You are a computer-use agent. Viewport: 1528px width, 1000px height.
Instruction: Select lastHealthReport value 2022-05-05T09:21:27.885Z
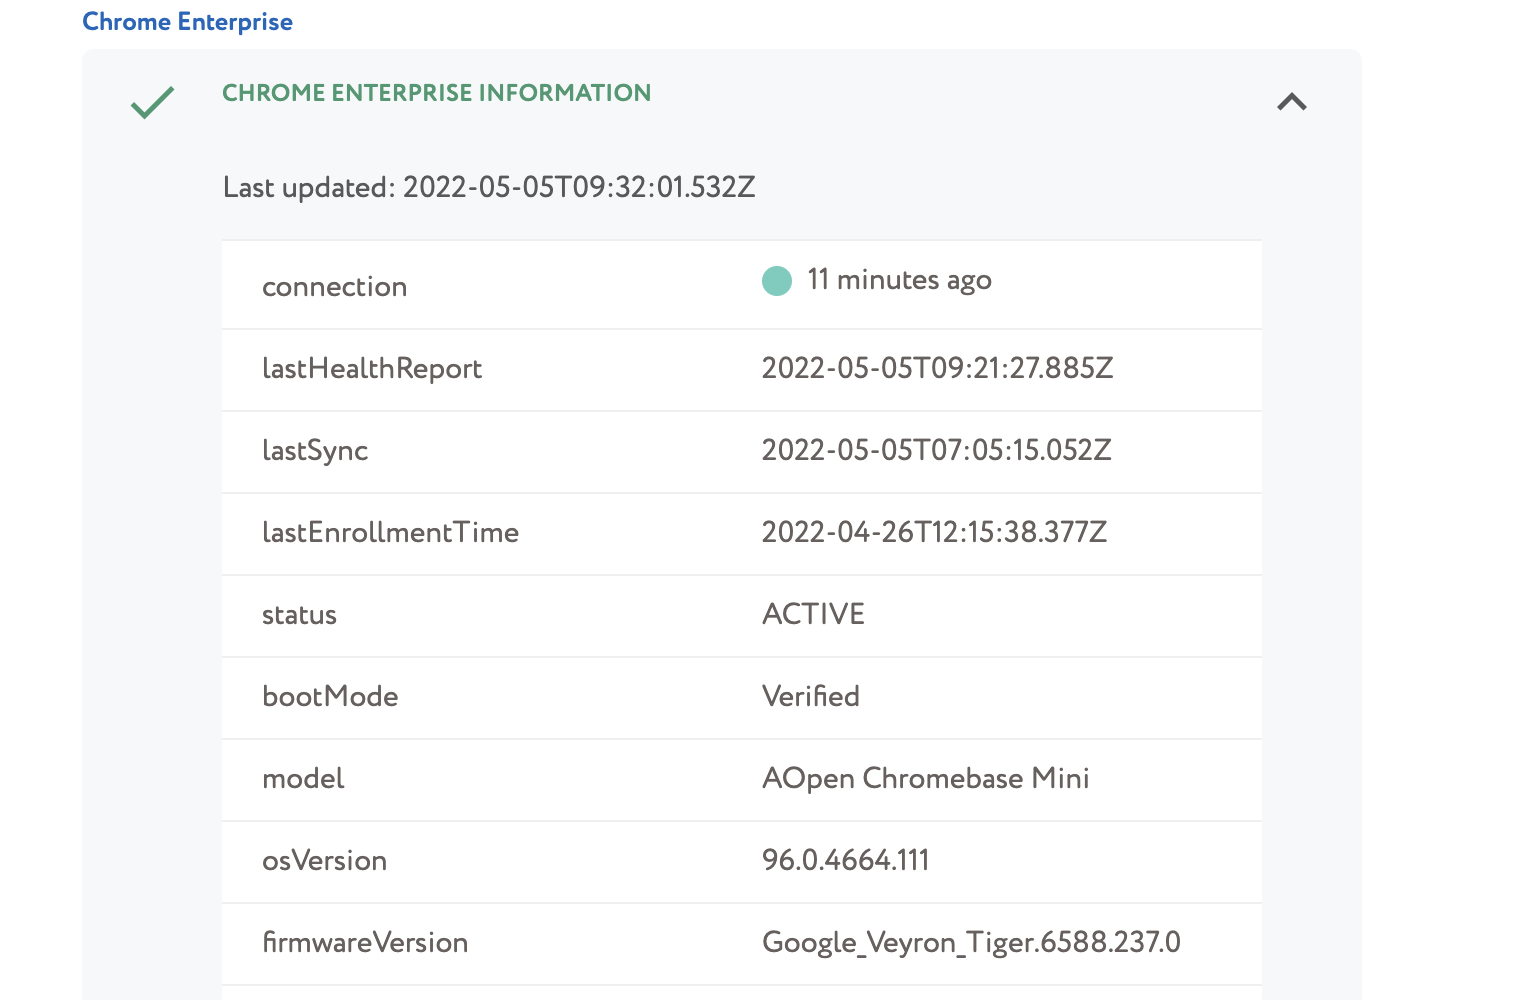click(x=937, y=368)
